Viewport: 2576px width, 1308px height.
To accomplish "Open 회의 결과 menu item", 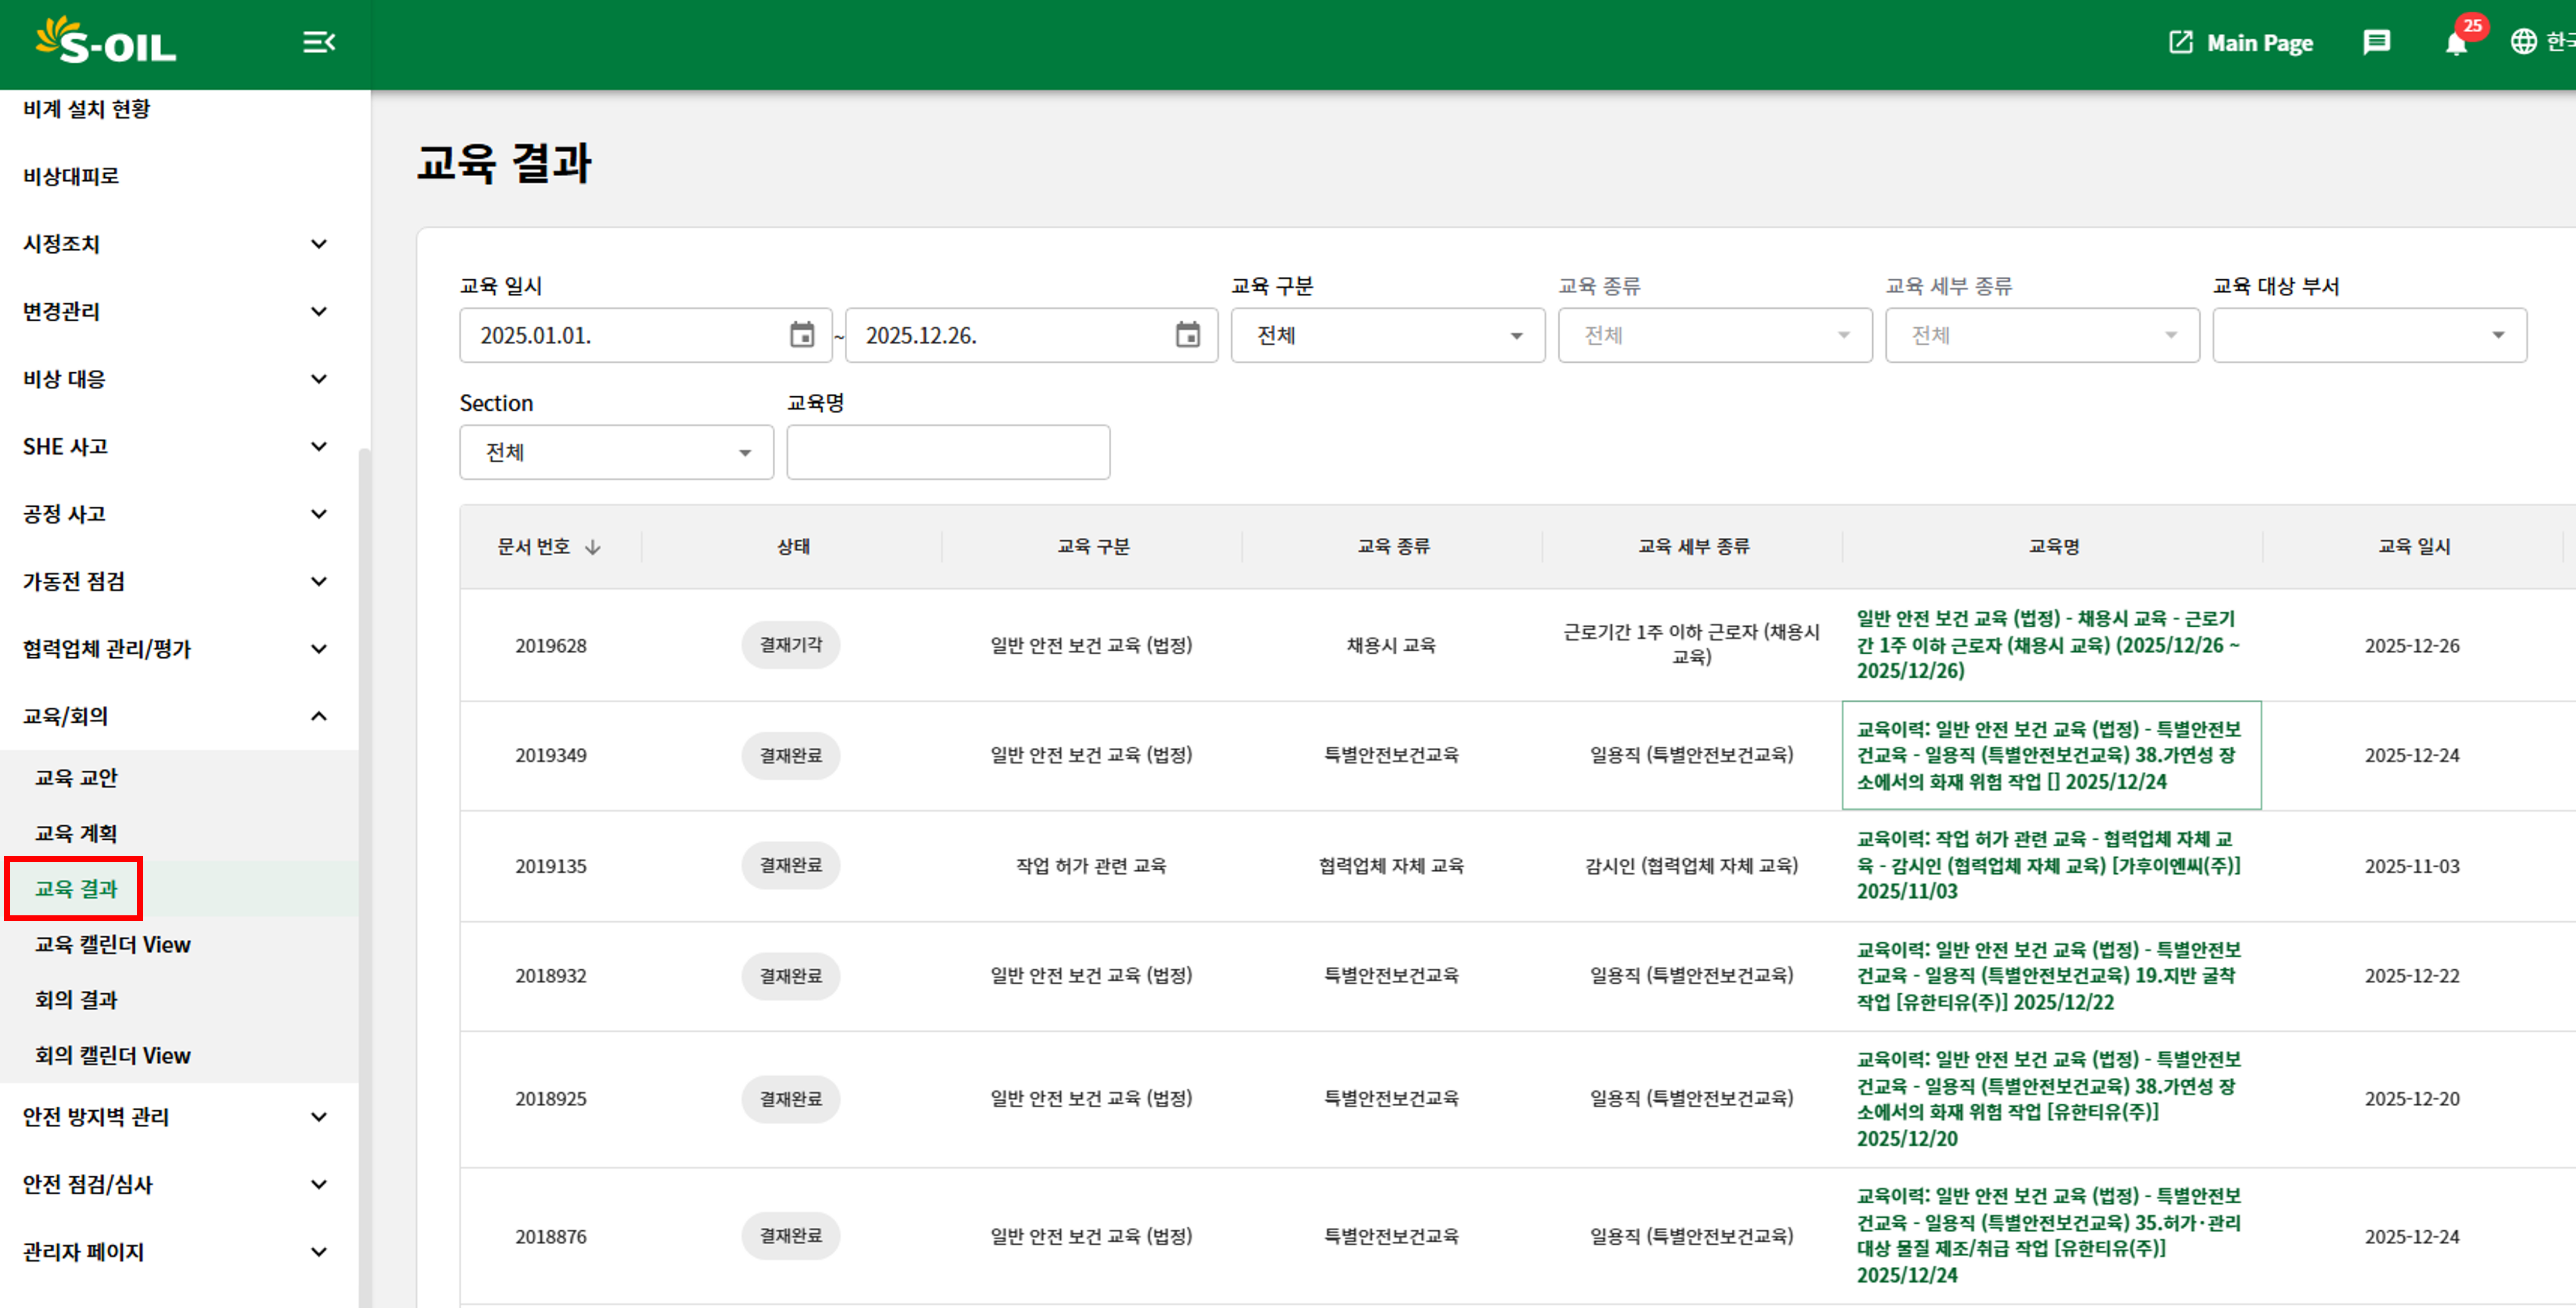I will [x=76, y=999].
